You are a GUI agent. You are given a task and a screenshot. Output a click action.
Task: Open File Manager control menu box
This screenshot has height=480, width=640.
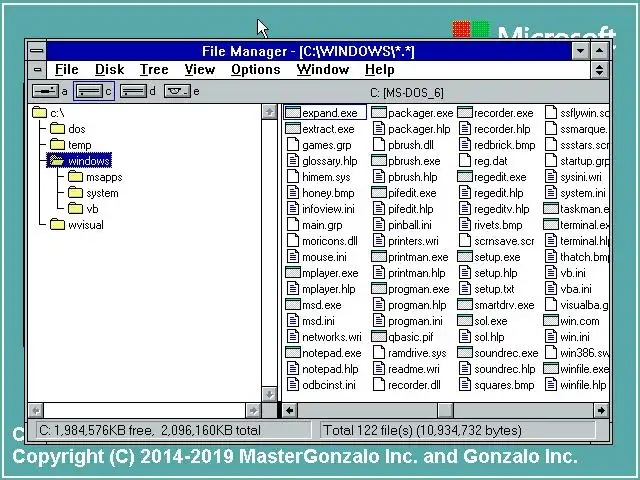37,51
